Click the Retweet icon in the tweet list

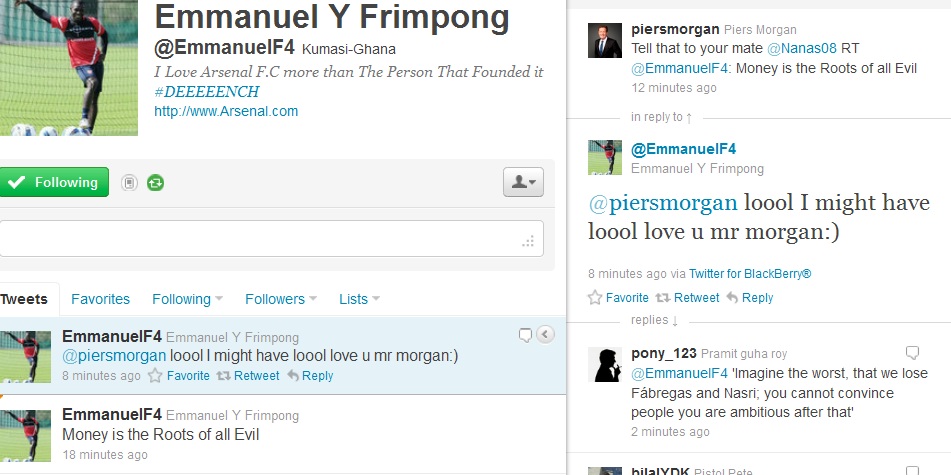[x=224, y=376]
